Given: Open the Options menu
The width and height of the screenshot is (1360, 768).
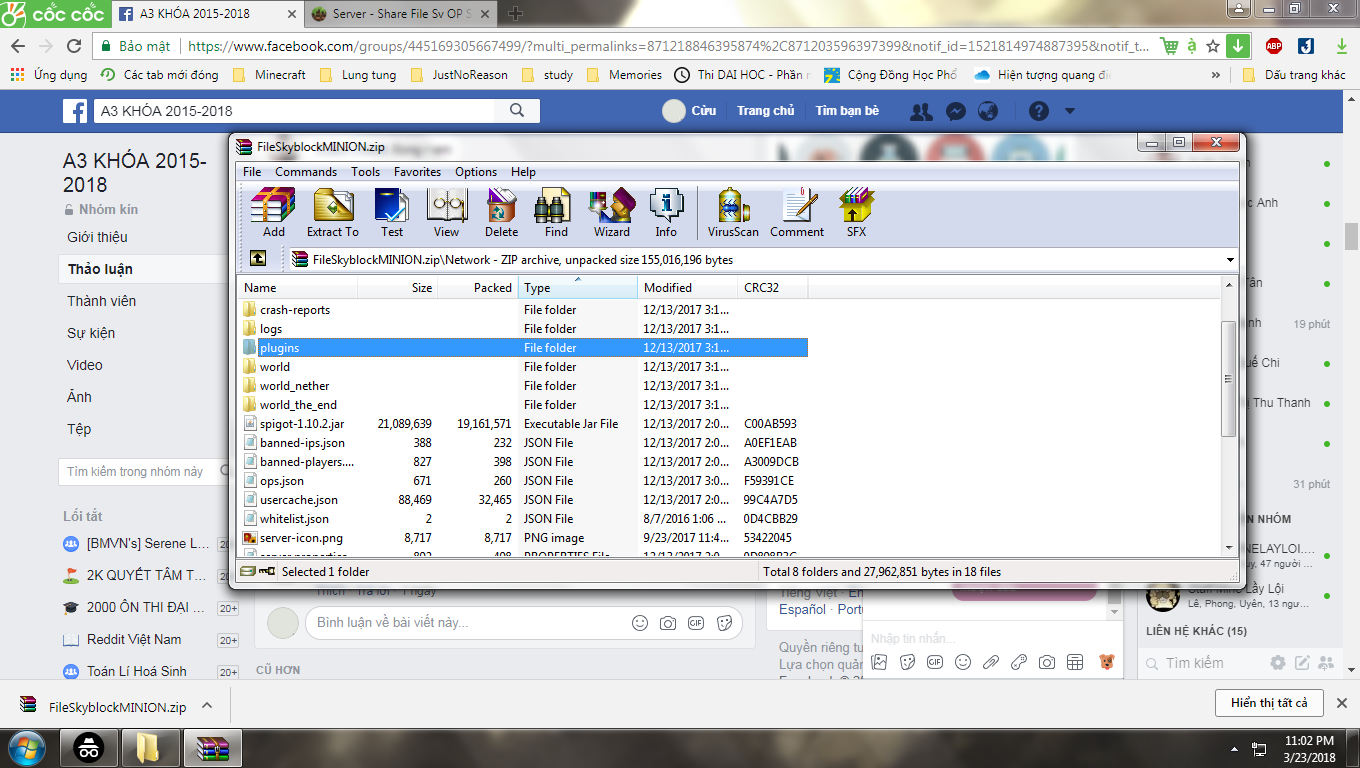Looking at the screenshot, I should (x=476, y=172).
